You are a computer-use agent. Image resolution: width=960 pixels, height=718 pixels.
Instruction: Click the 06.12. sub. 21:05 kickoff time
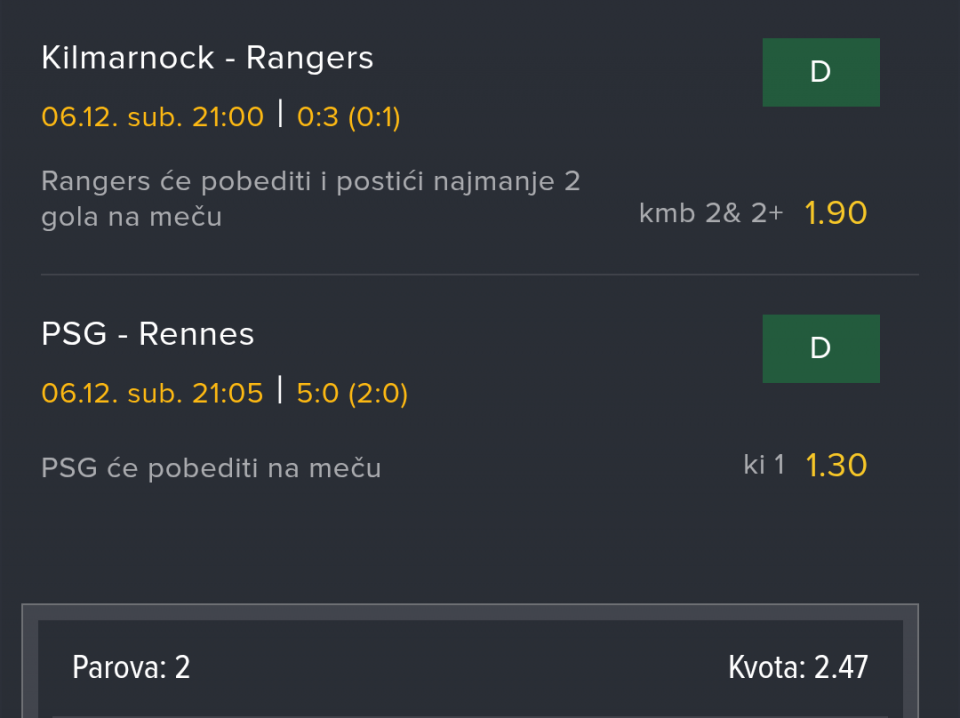click(x=152, y=393)
